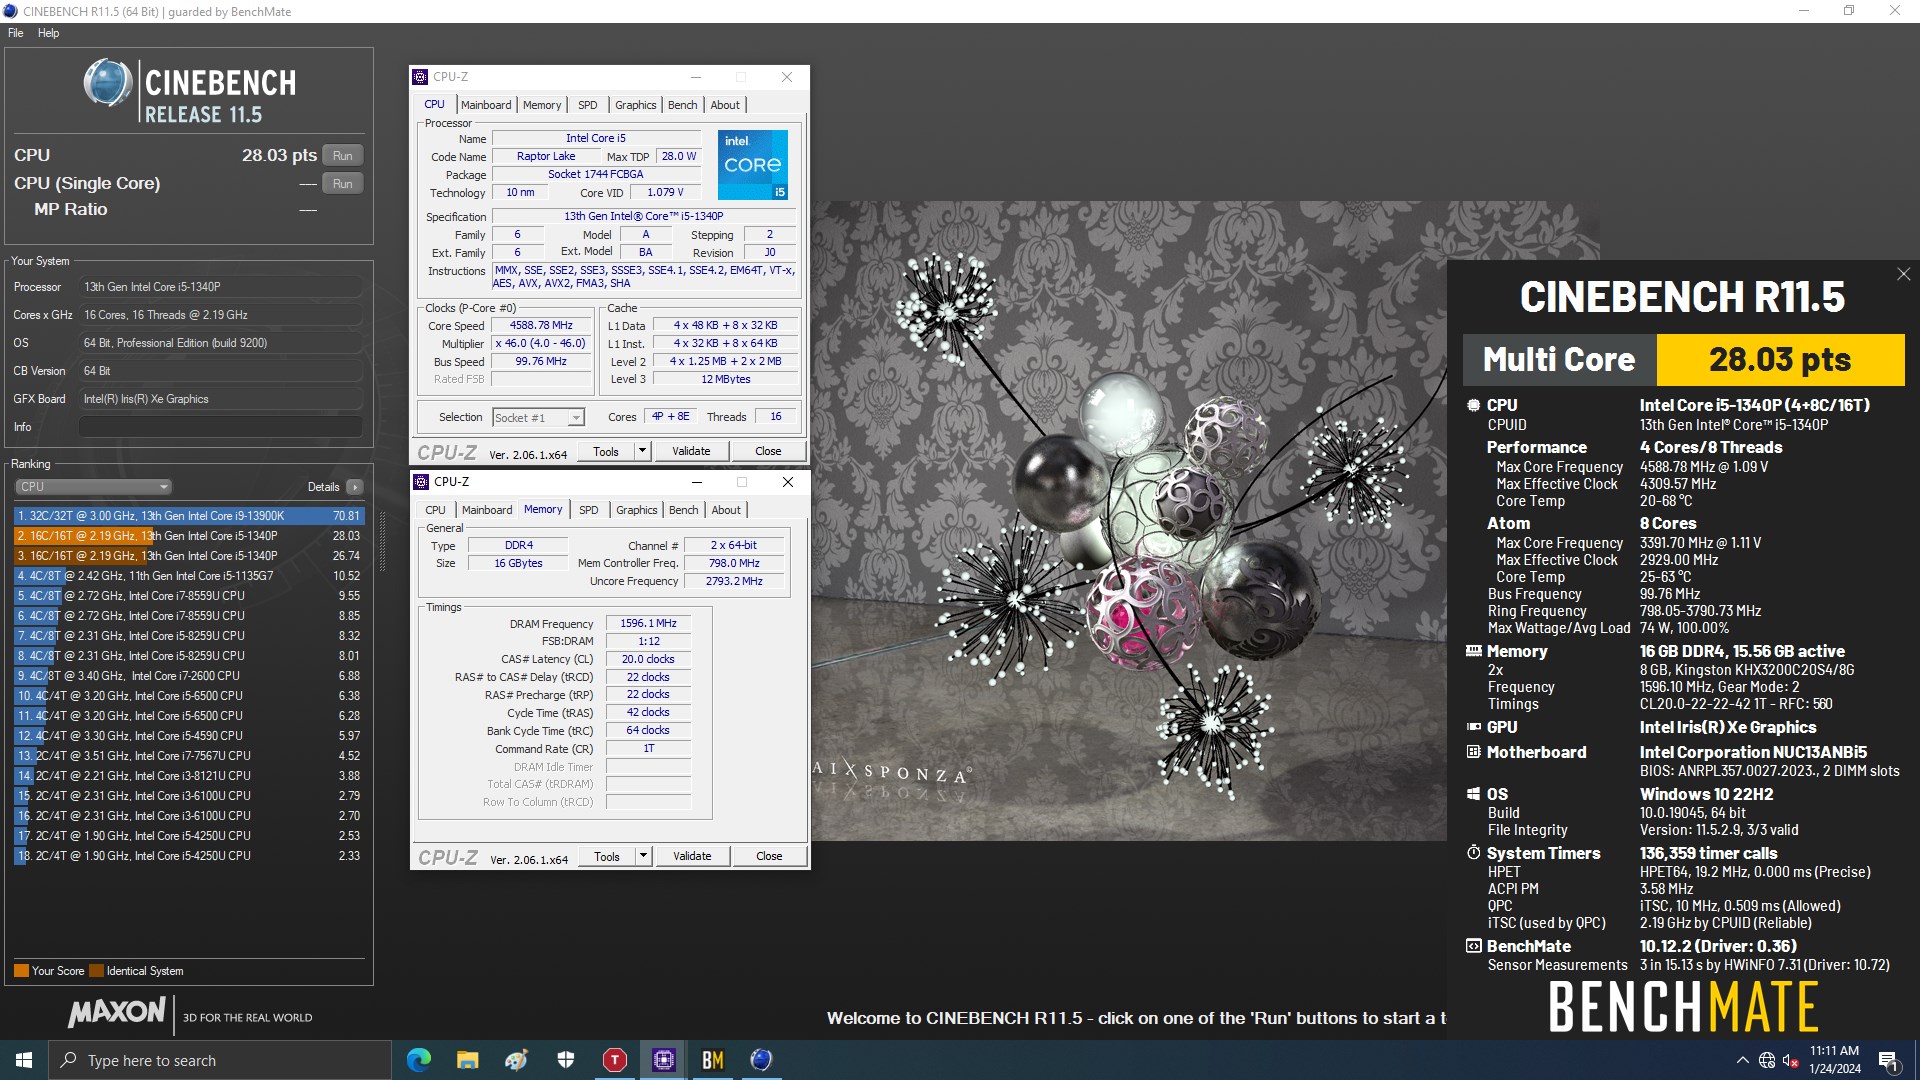Click the Cinebench sphere logo
This screenshot has width=1920, height=1080.
(x=108, y=82)
